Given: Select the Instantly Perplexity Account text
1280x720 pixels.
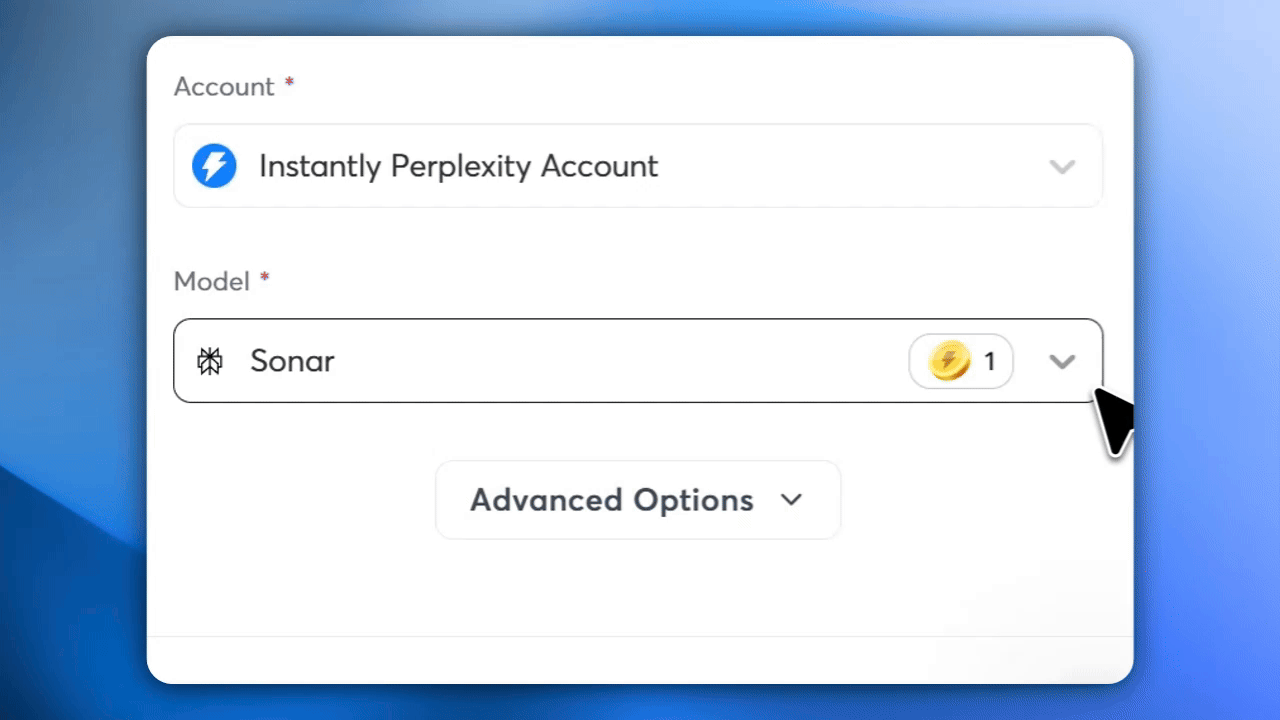Looking at the screenshot, I should pyautogui.click(x=458, y=166).
